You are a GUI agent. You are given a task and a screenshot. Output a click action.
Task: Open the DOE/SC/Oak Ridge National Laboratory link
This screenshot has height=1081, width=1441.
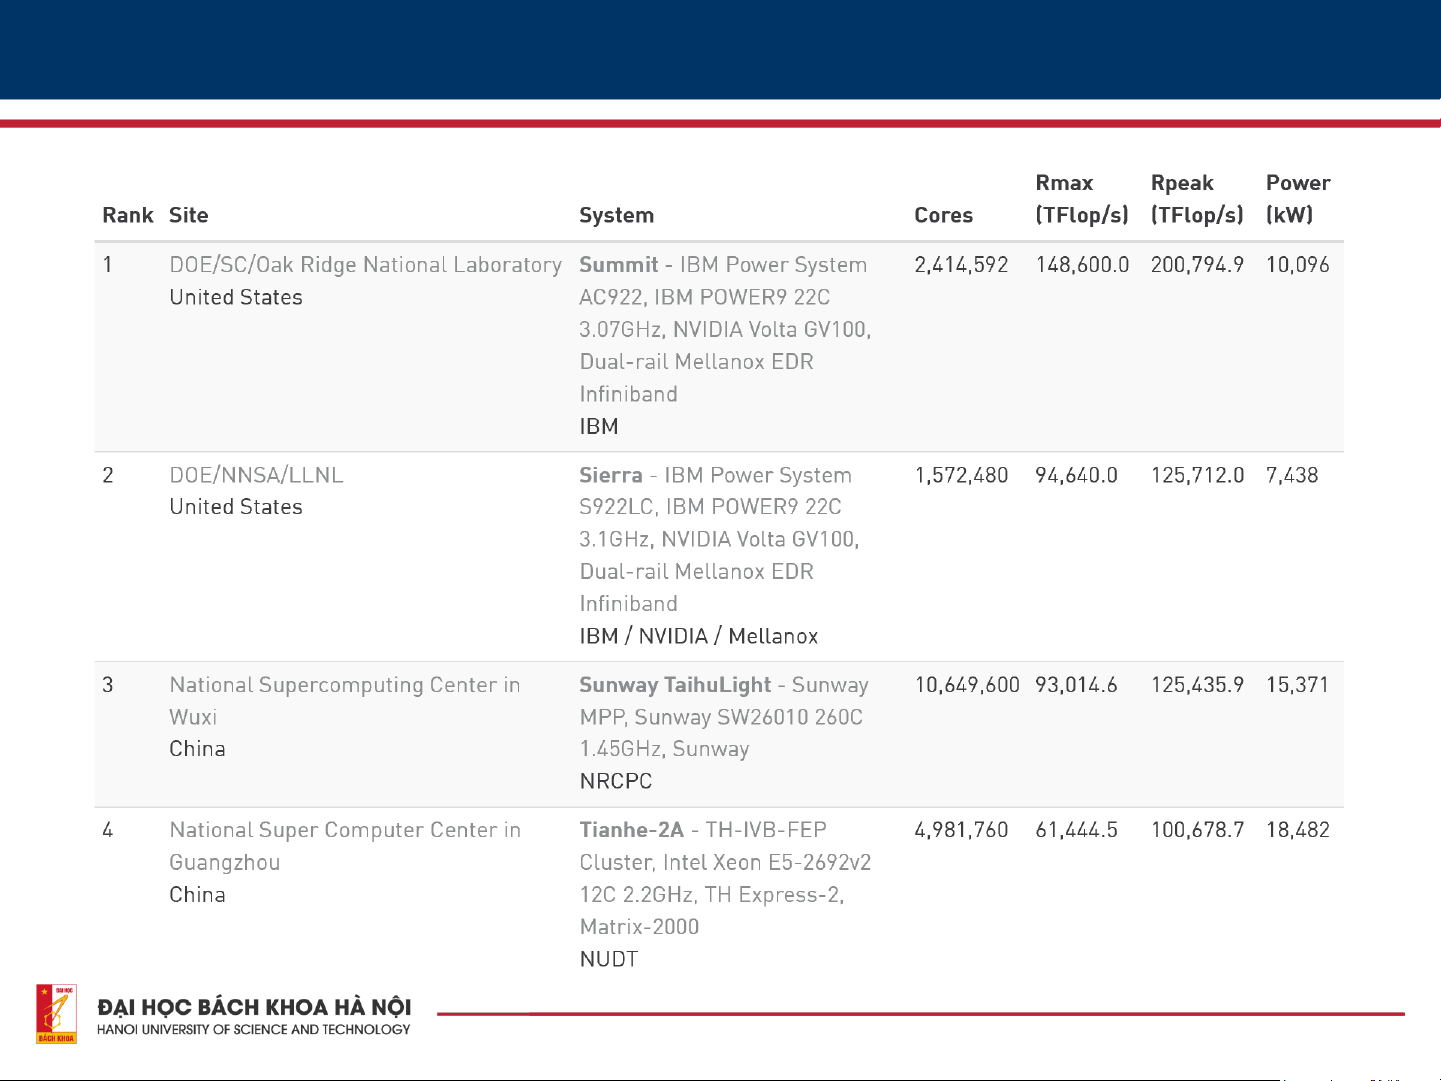[365, 265]
